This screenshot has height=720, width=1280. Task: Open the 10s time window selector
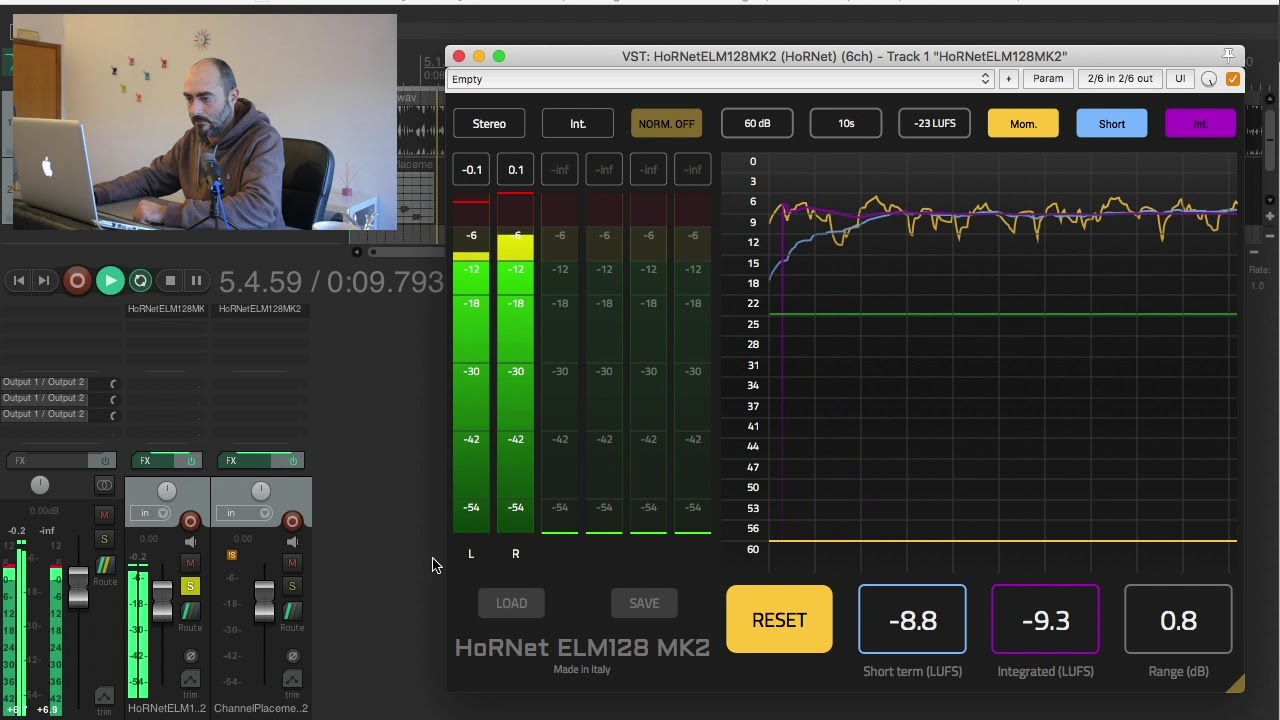(x=846, y=124)
